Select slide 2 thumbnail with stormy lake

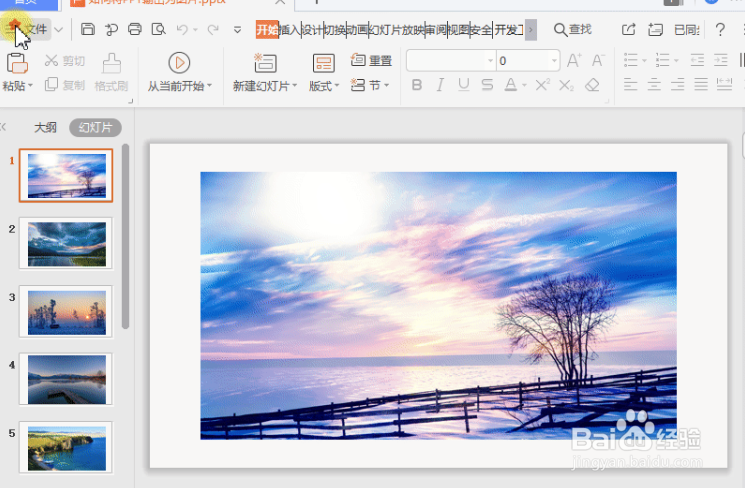(x=67, y=244)
